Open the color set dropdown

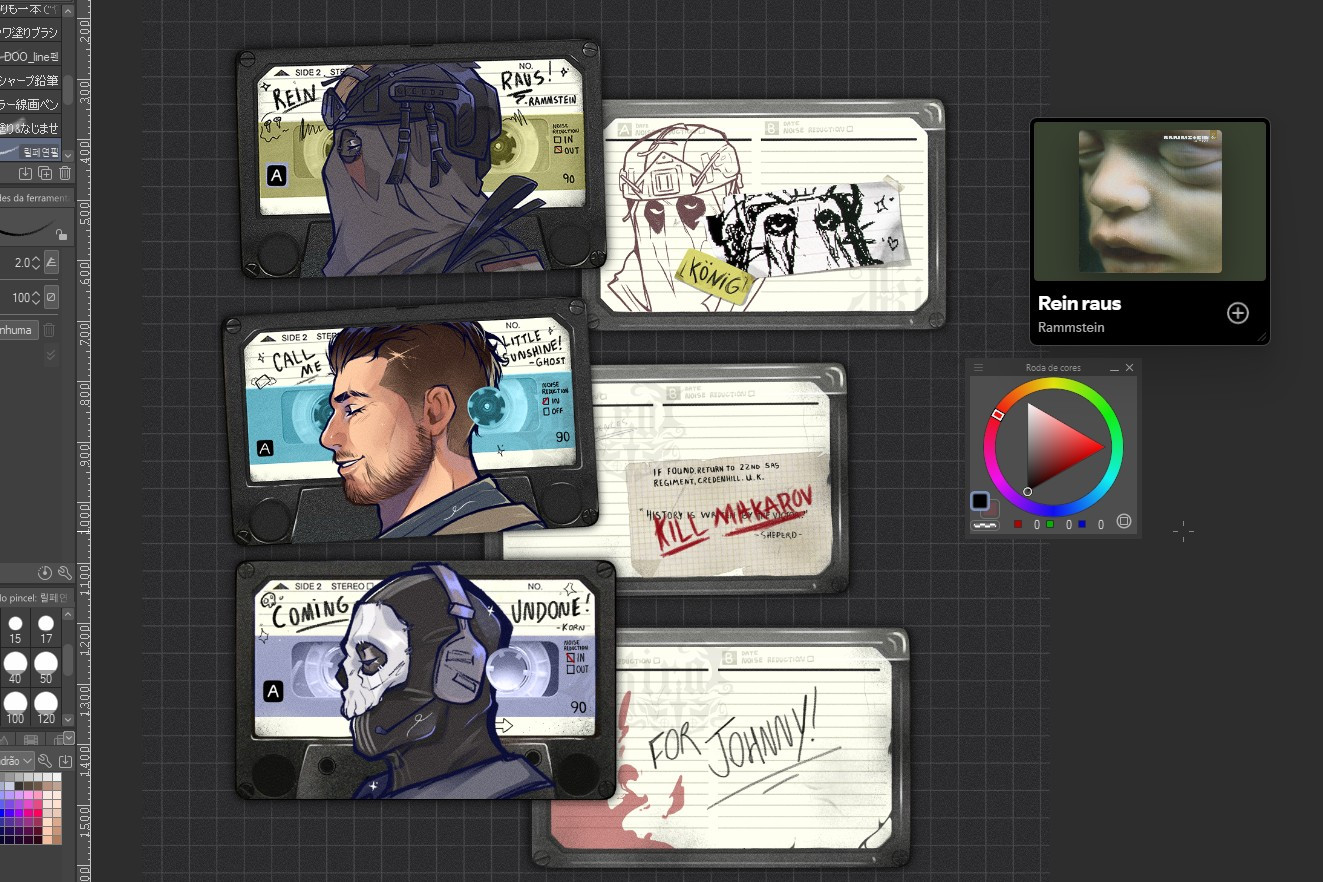(x=17, y=761)
